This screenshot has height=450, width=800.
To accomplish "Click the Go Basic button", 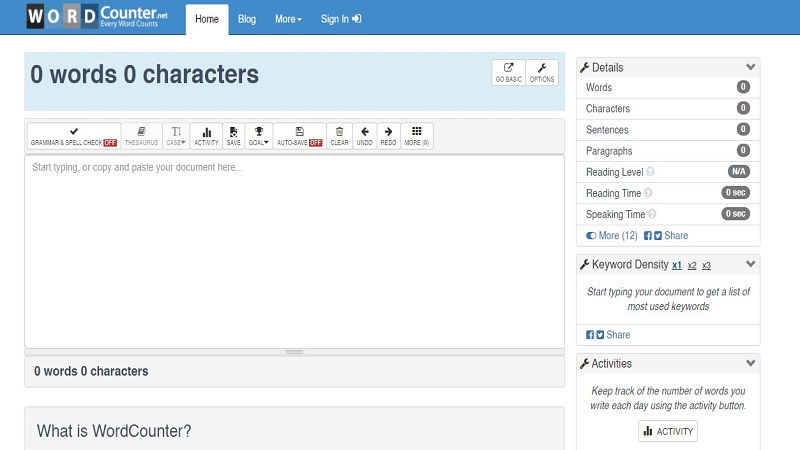I will pyautogui.click(x=508, y=72).
